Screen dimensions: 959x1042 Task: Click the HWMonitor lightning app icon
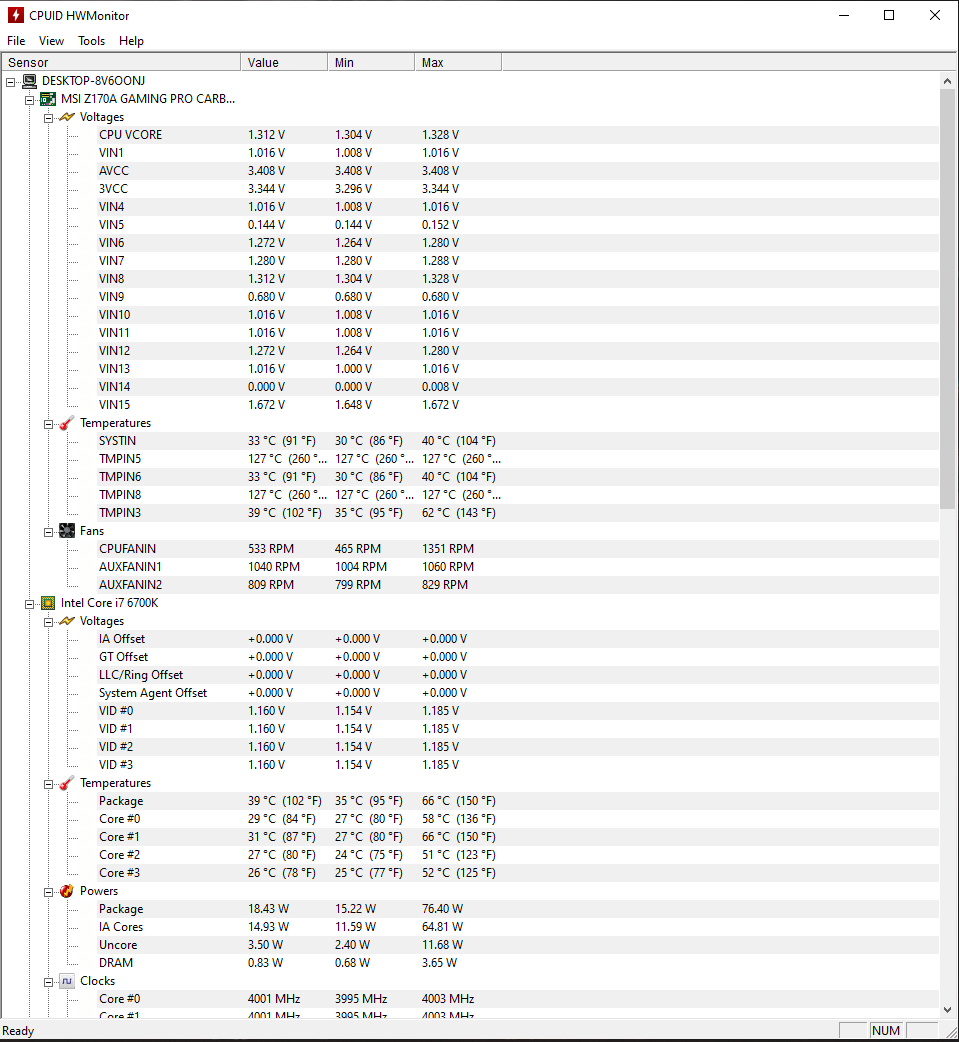click(x=15, y=15)
